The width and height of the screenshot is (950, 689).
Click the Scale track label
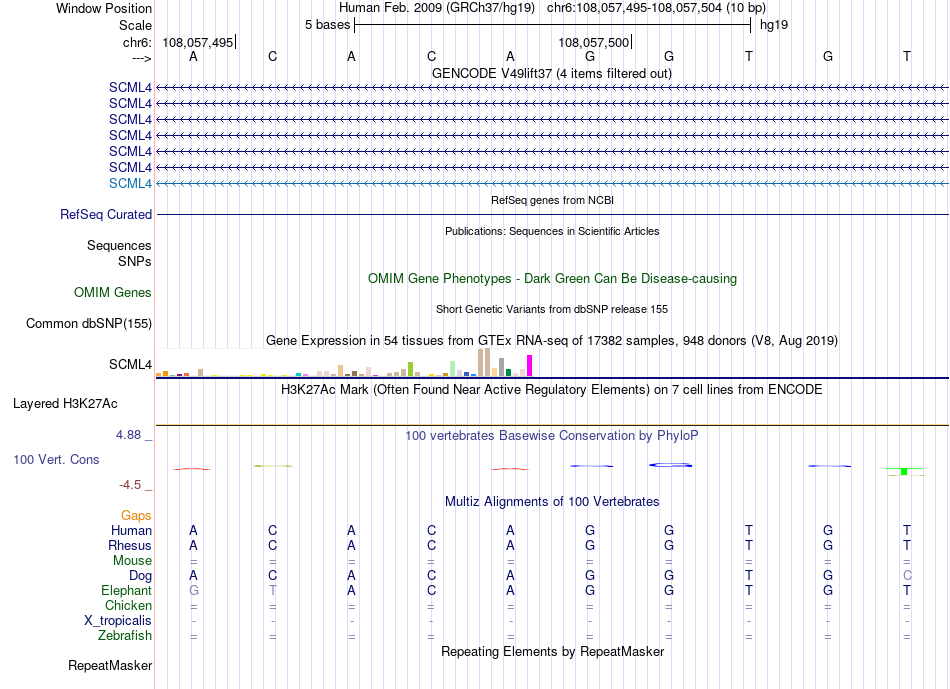(135, 25)
